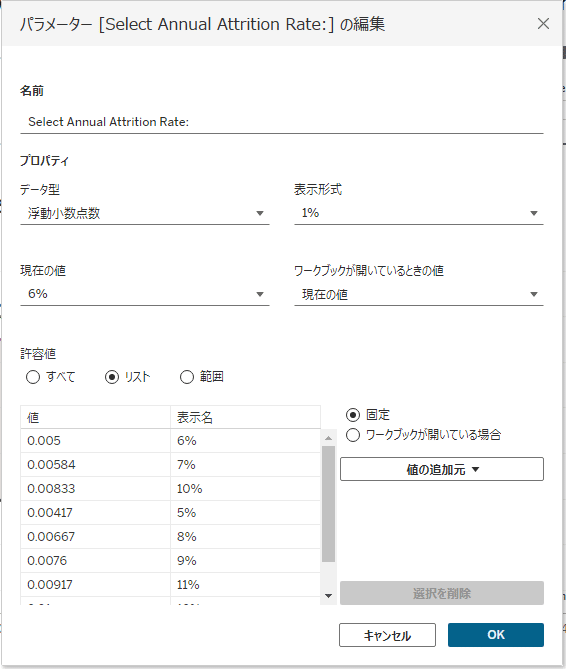The image size is (566, 669).
Task: Select the リスト radio button
Action: [112, 377]
